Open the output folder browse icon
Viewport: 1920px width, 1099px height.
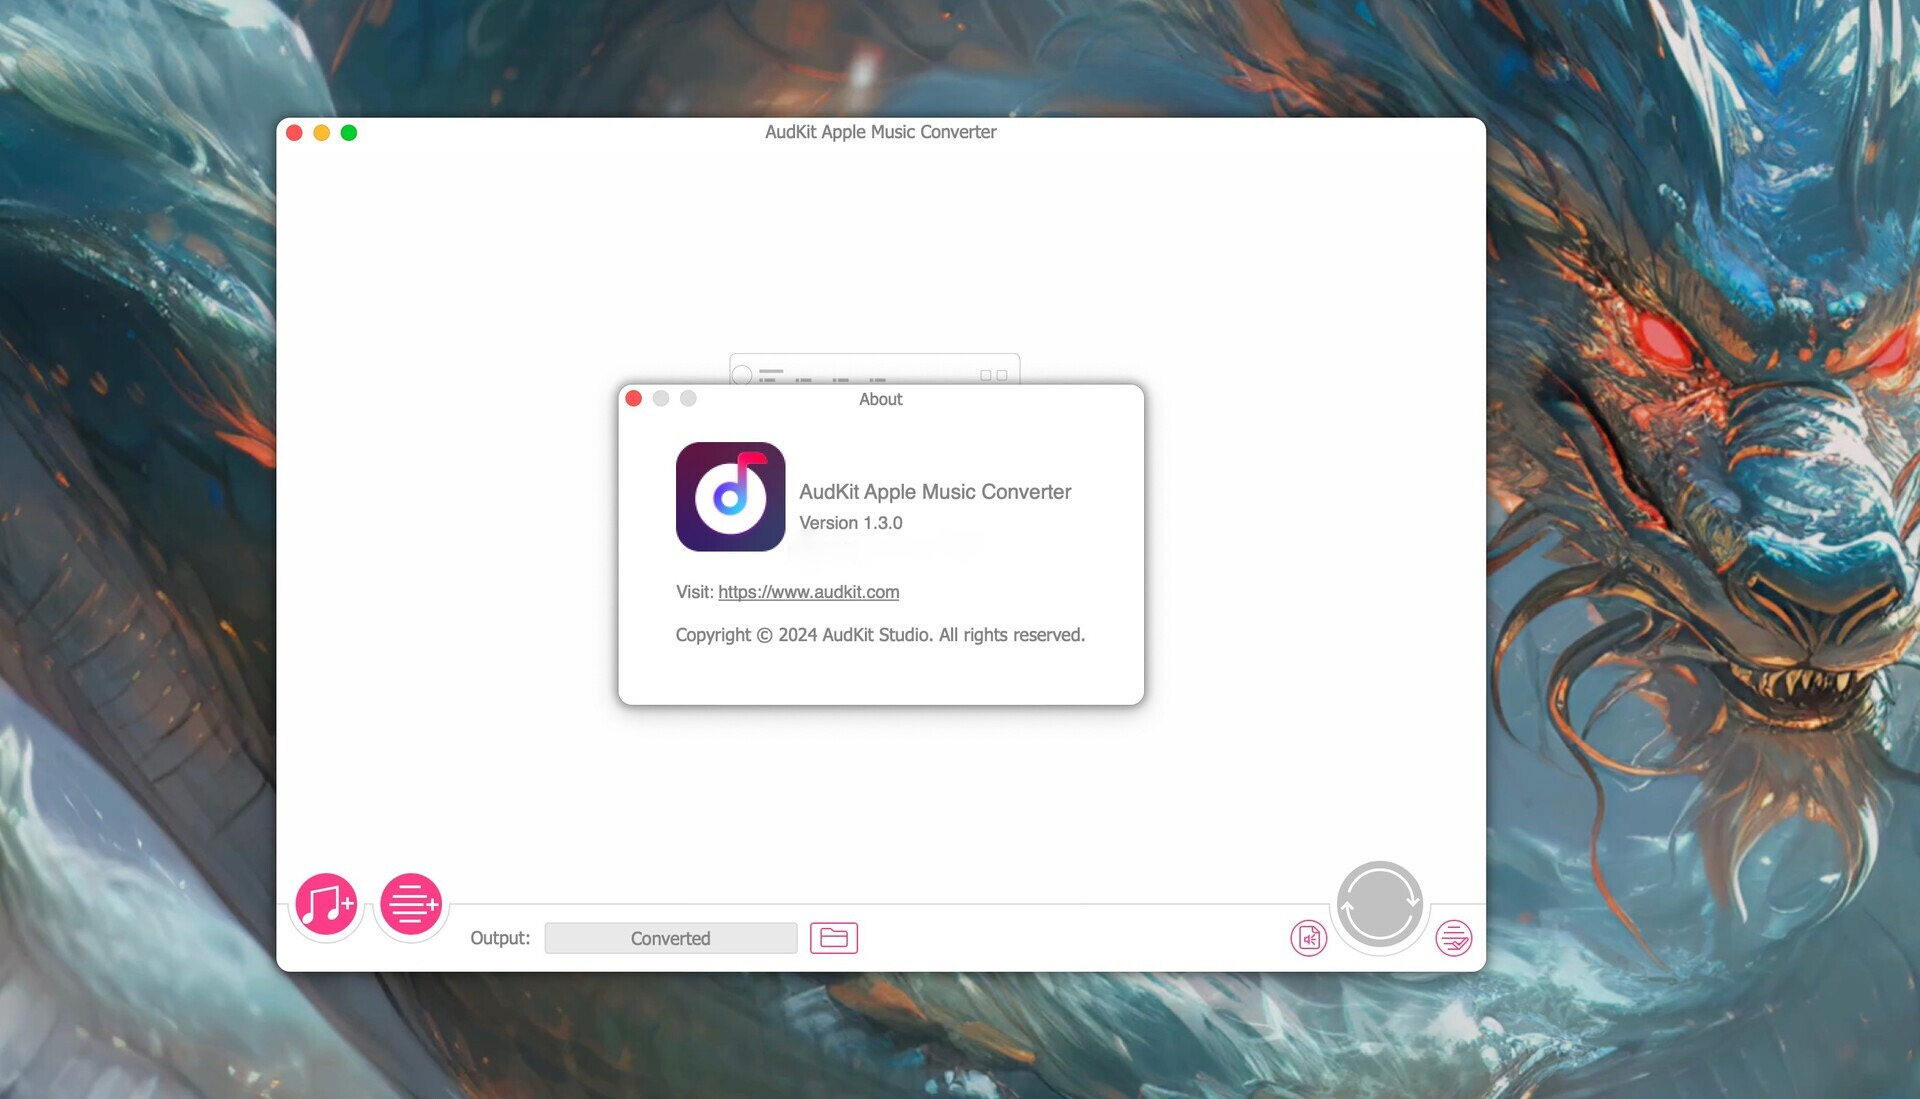[833, 938]
